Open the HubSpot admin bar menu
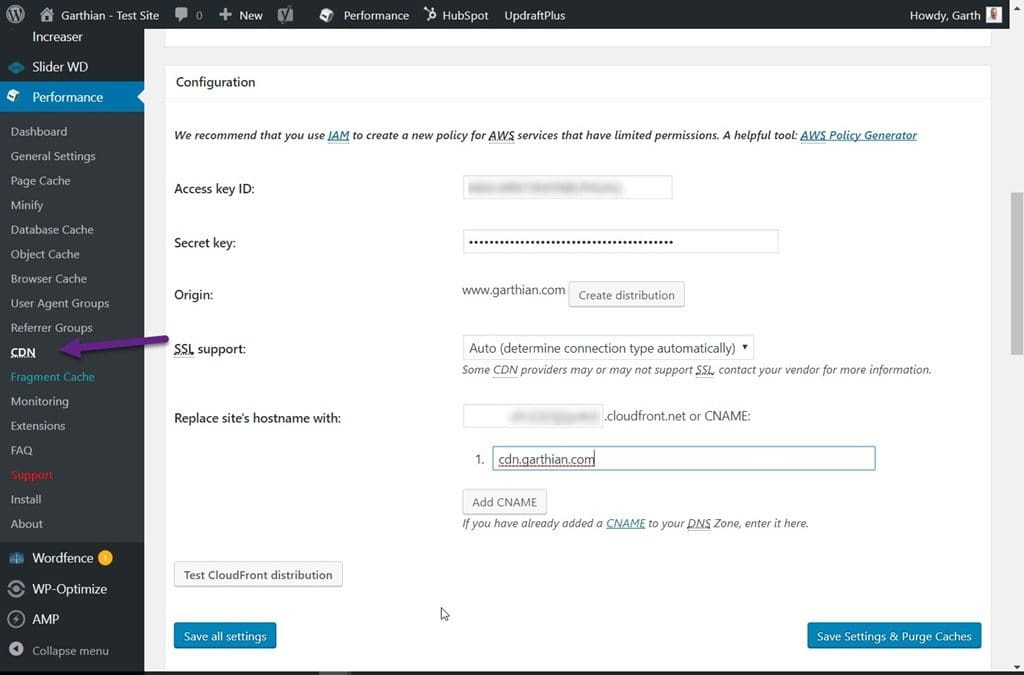This screenshot has height=675, width=1024. (456, 14)
